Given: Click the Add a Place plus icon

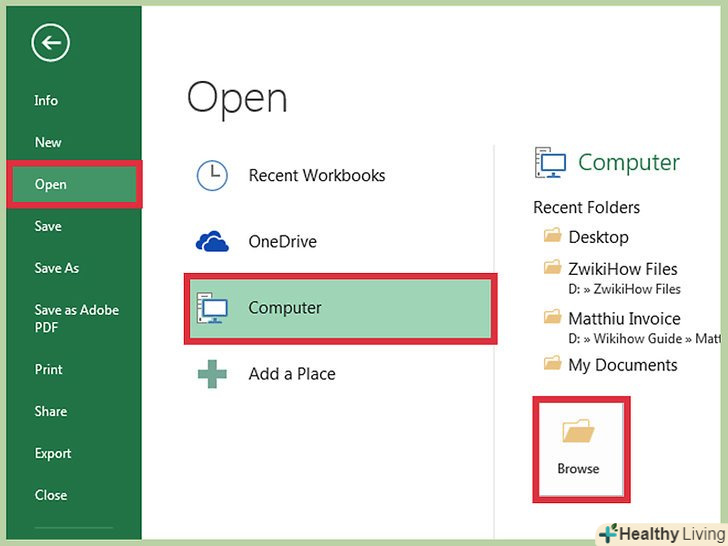Looking at the screenshot, I should pos(212,374).
